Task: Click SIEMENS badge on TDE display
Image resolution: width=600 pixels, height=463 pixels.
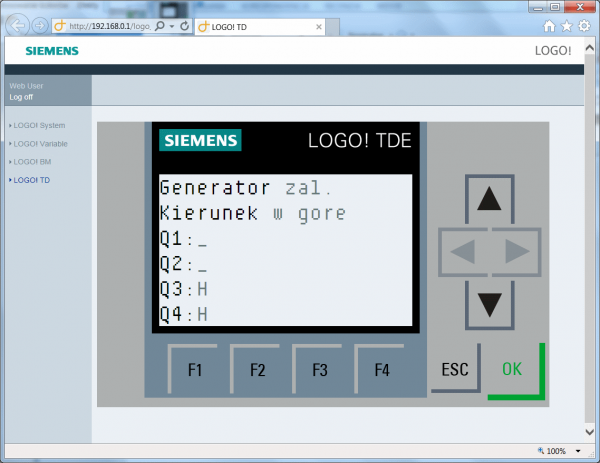Action: click(x=200, y=140)
